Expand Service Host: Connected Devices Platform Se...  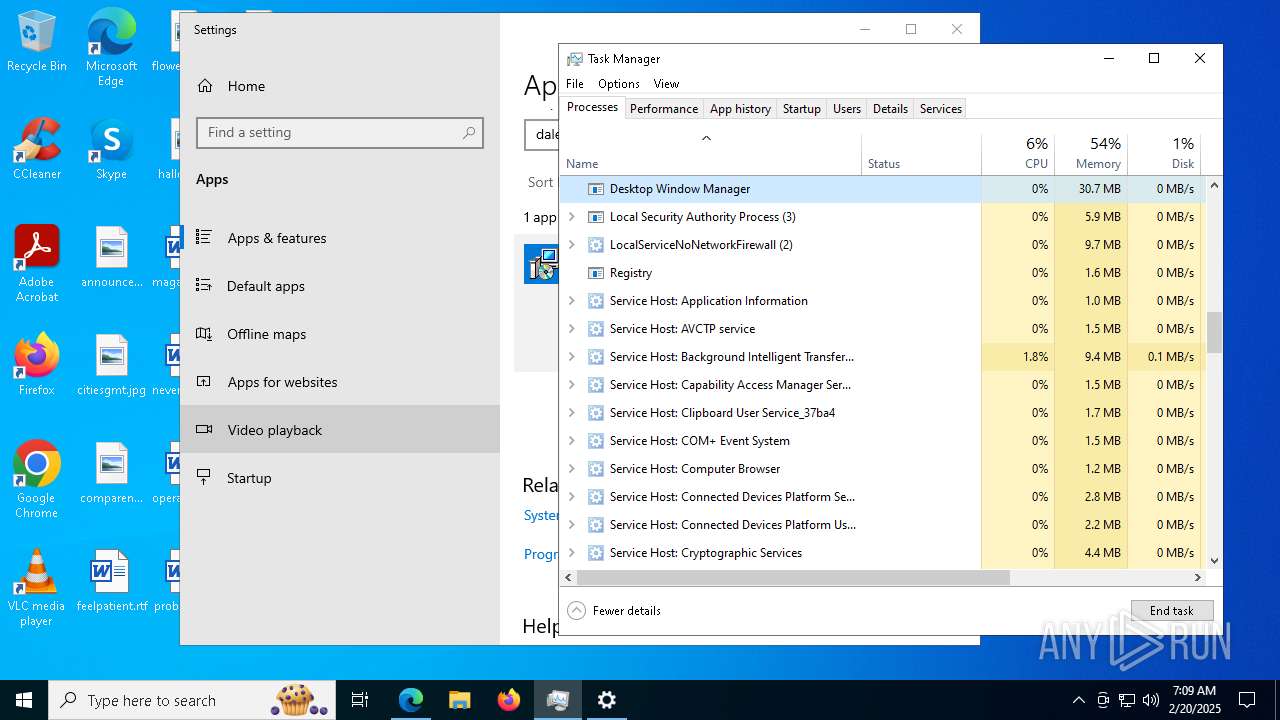(x=572, y=497)
